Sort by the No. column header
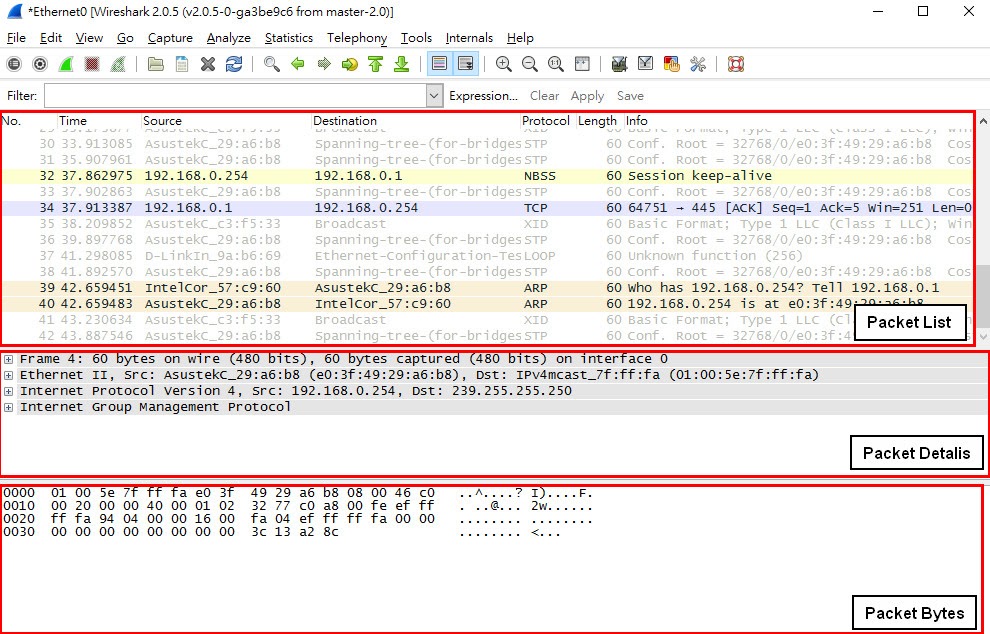Screen dimensions: 990x634 coord(29,121)
